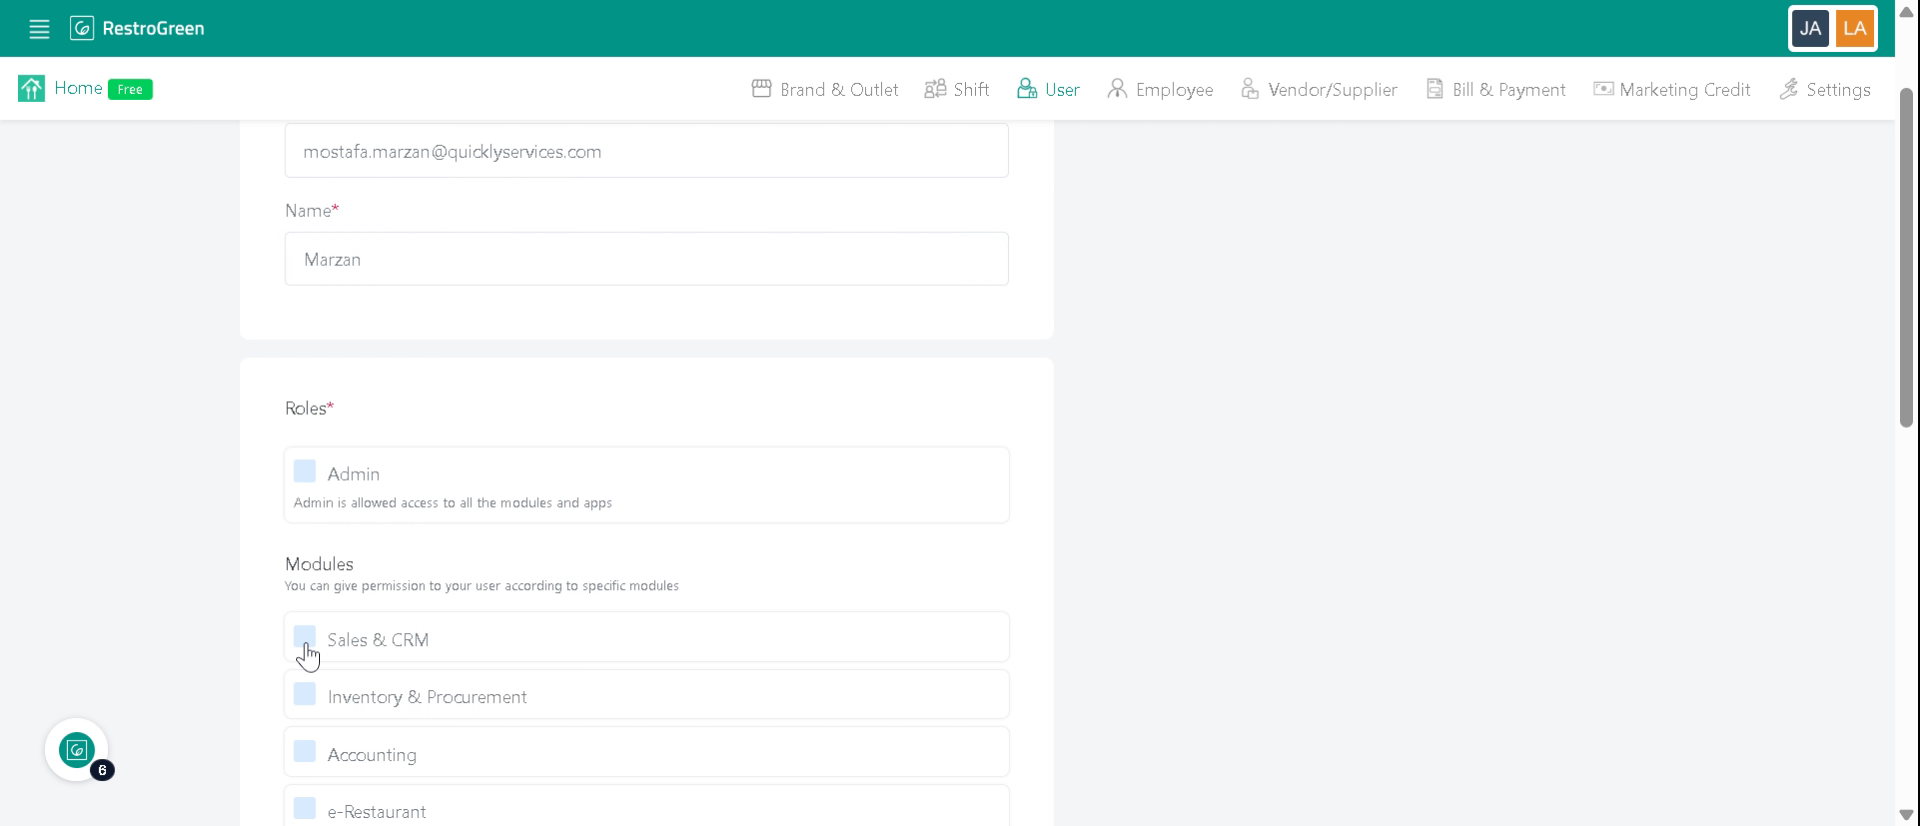Click the Home house icon
The width and height of the screenshot is (1920, 826).
31,89
